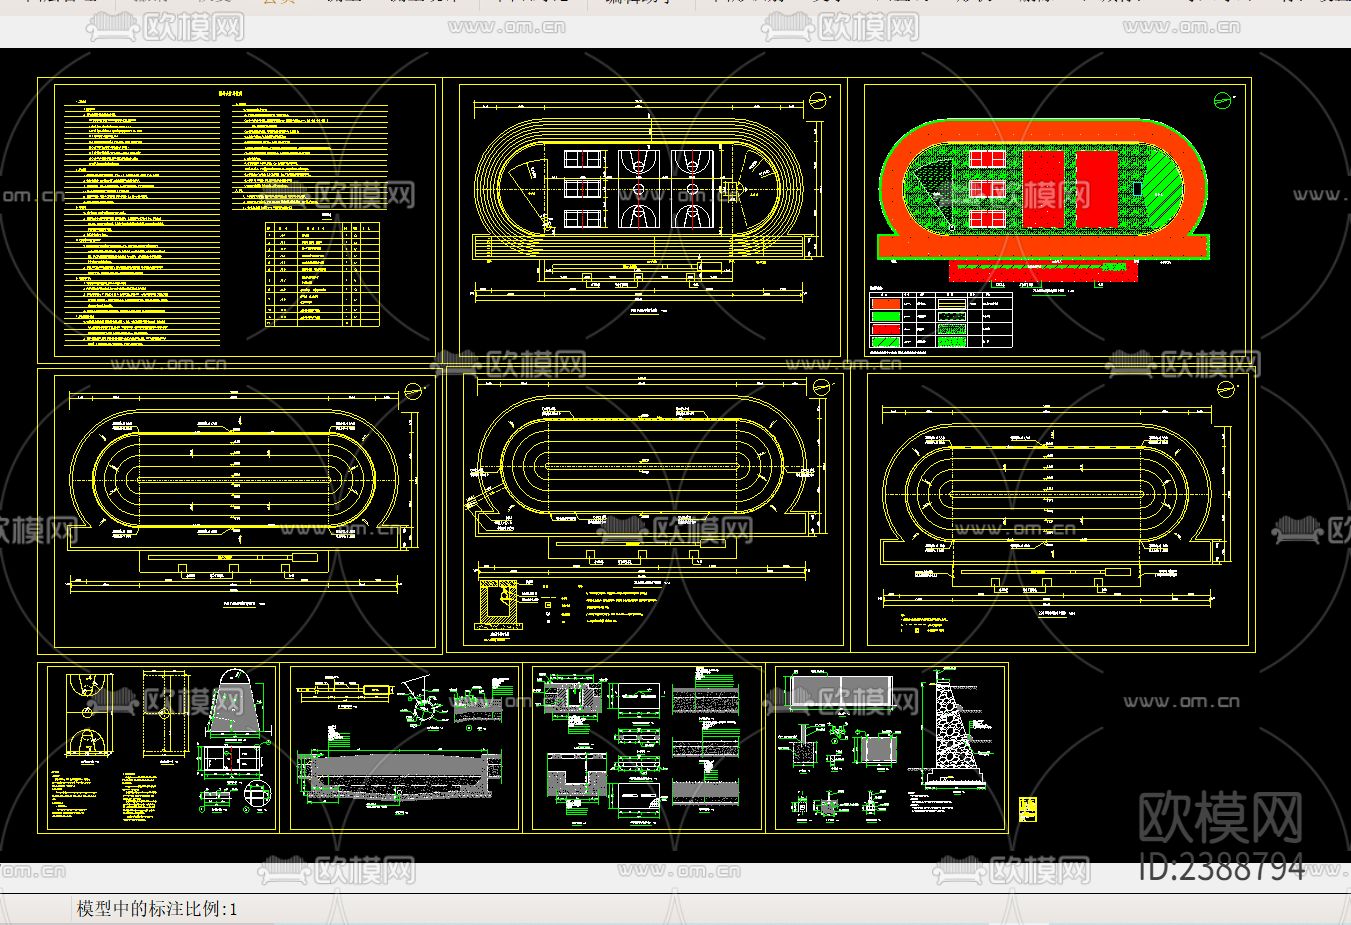Image resolution: width=1351 pixels, height=925 pixels.
Task: Select the stone retaining wall detail sheet
Action: 888,748
